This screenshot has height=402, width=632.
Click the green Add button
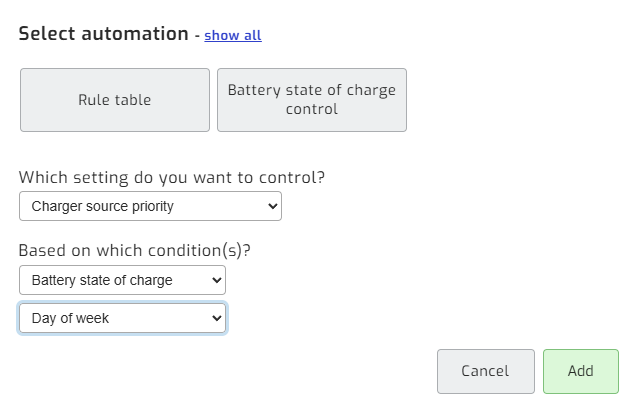pos(581,371)
